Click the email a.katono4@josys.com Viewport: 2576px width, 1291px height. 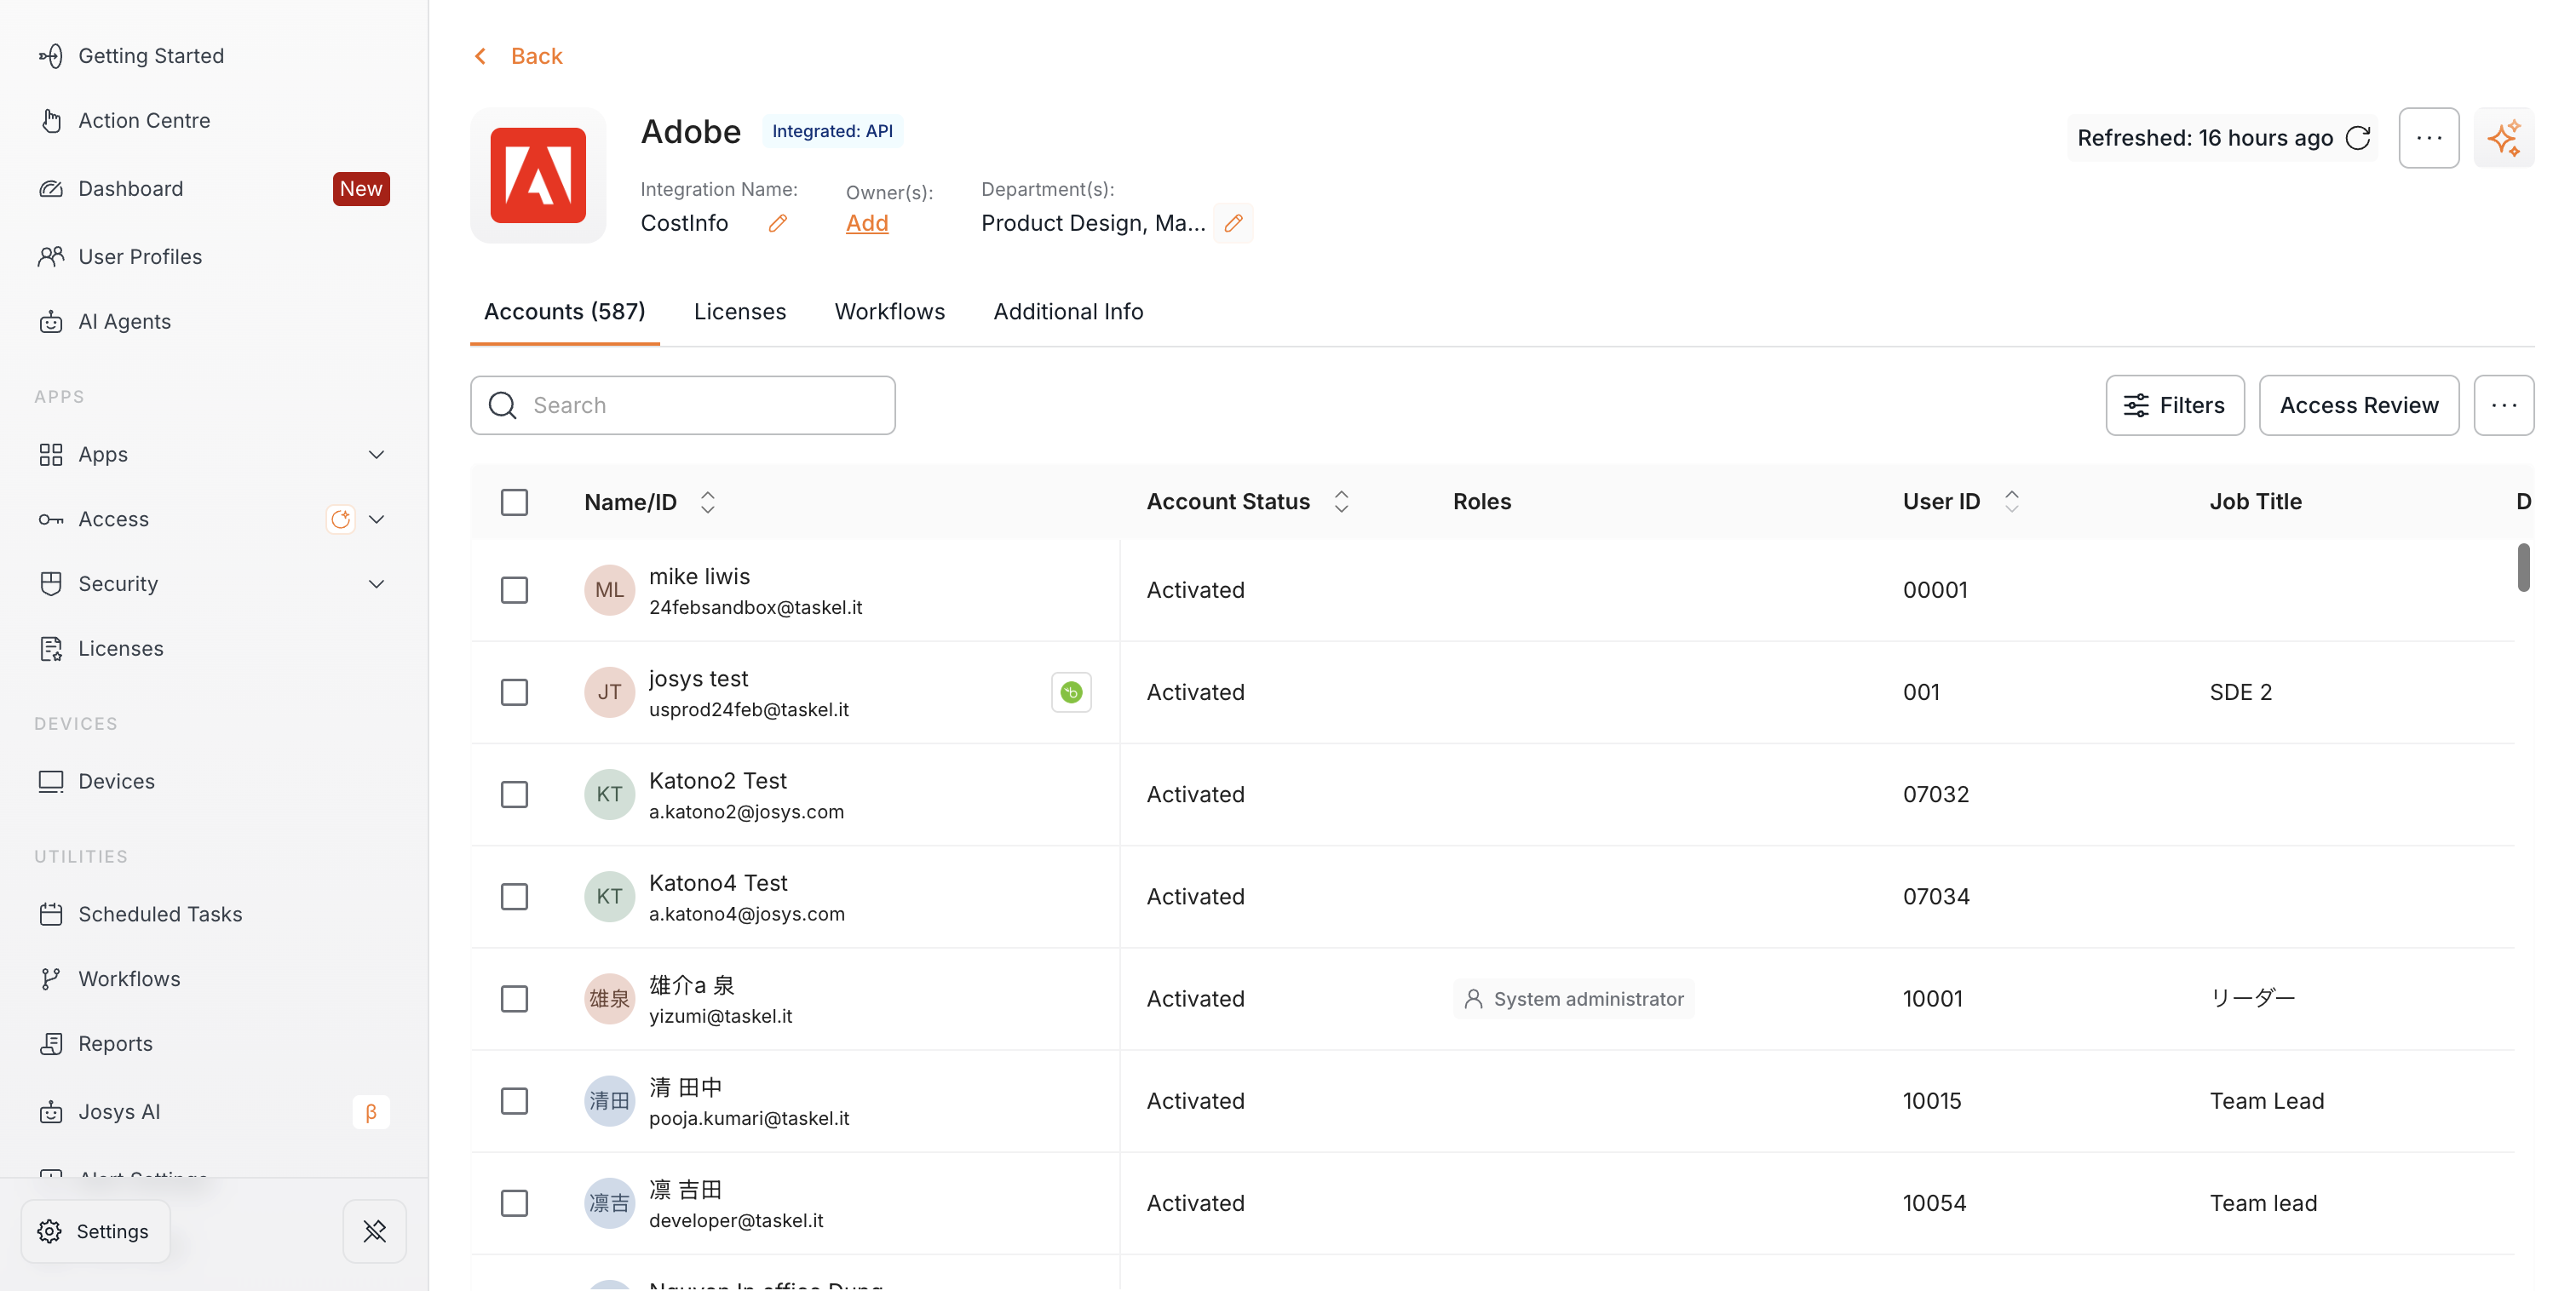click(747, 913)
